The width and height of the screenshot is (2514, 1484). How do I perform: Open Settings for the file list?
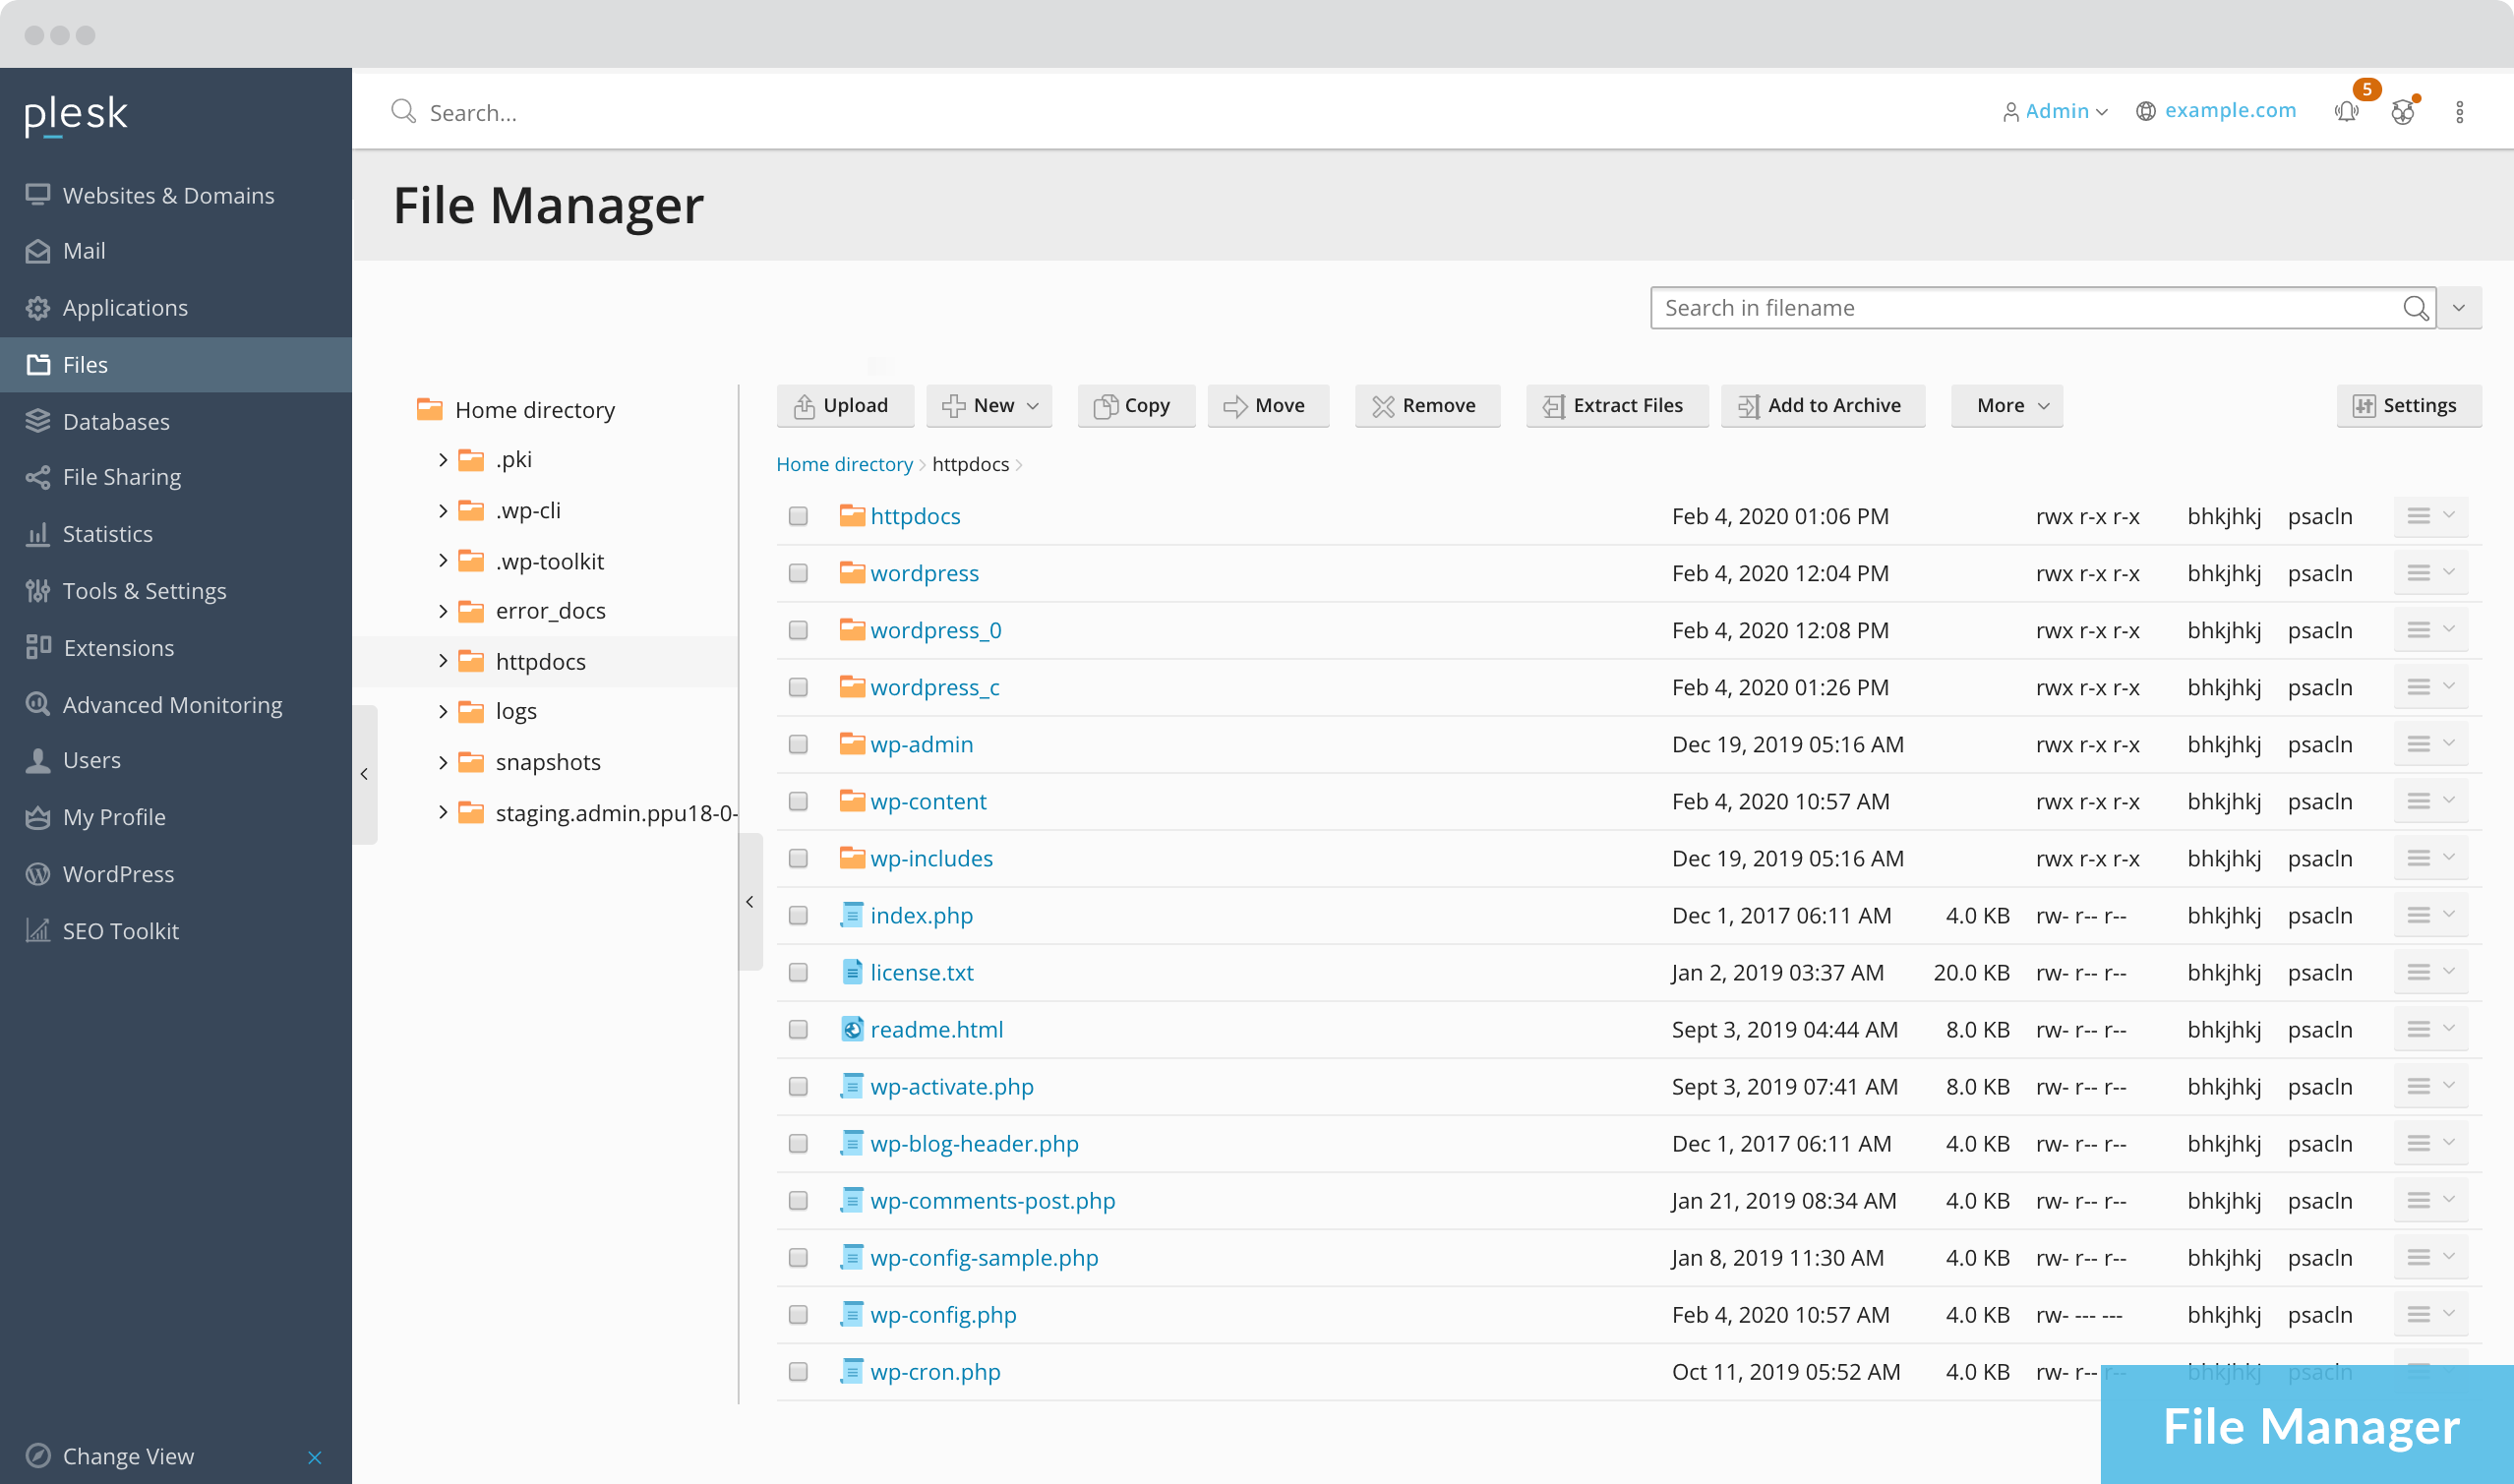coord(2407,405)
